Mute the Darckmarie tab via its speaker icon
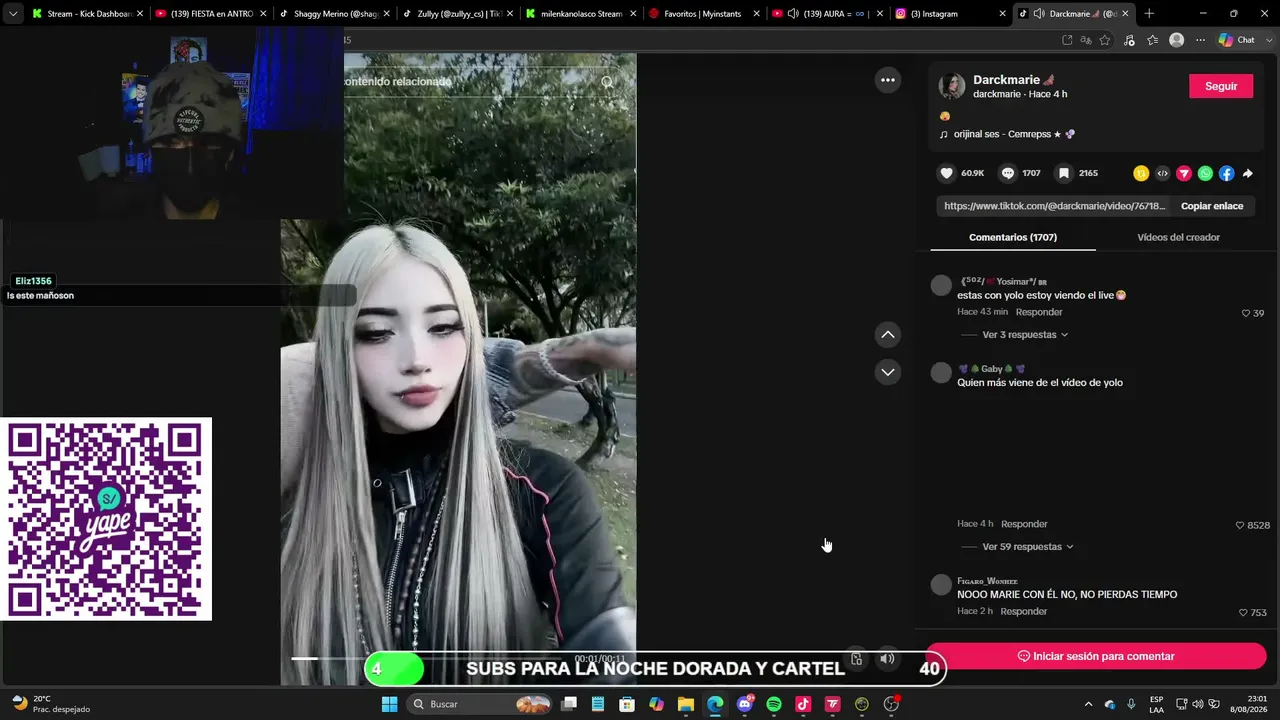 pos(1039,14)
